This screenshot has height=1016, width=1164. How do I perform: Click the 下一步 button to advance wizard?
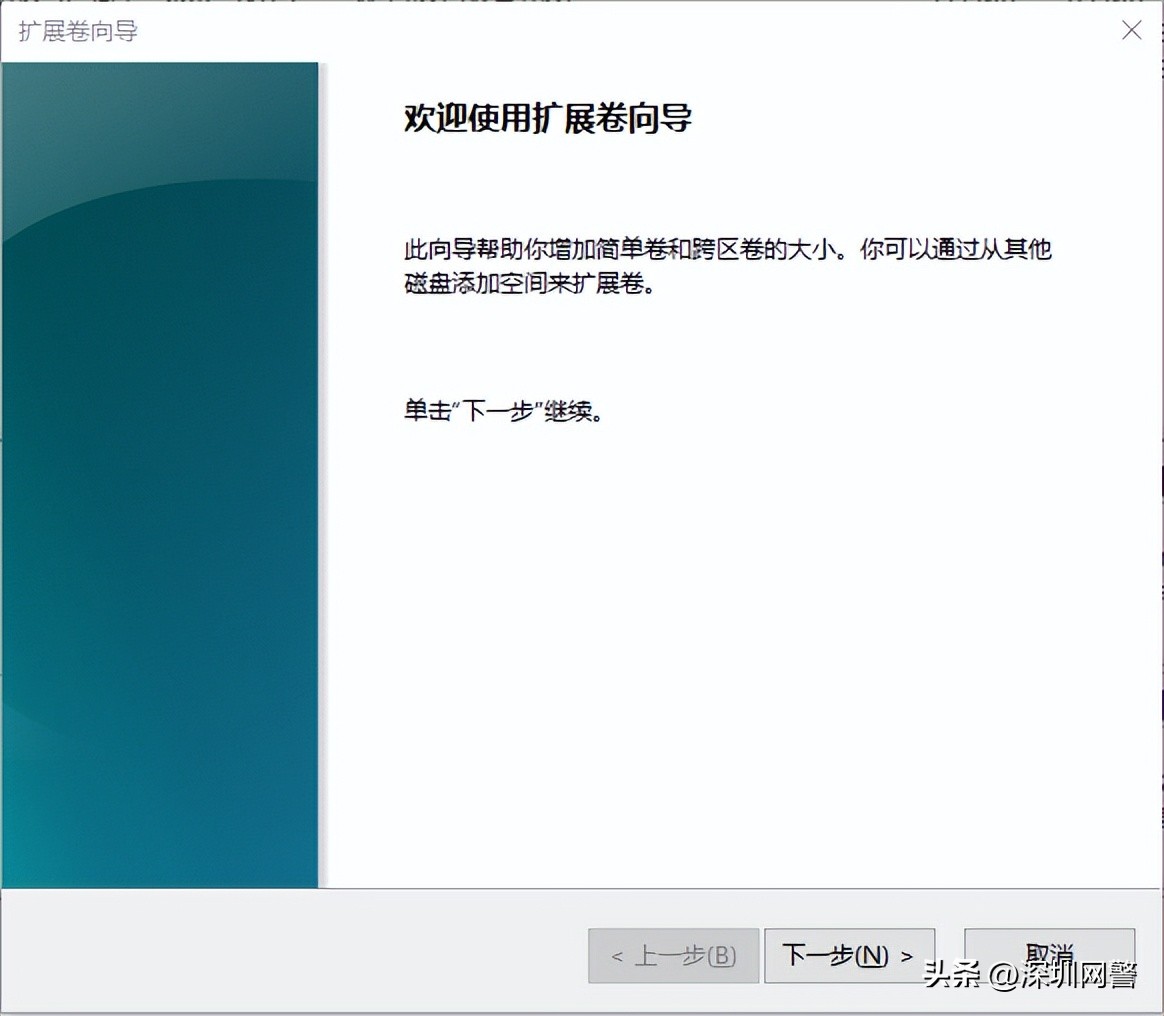(x=849, y=955)
